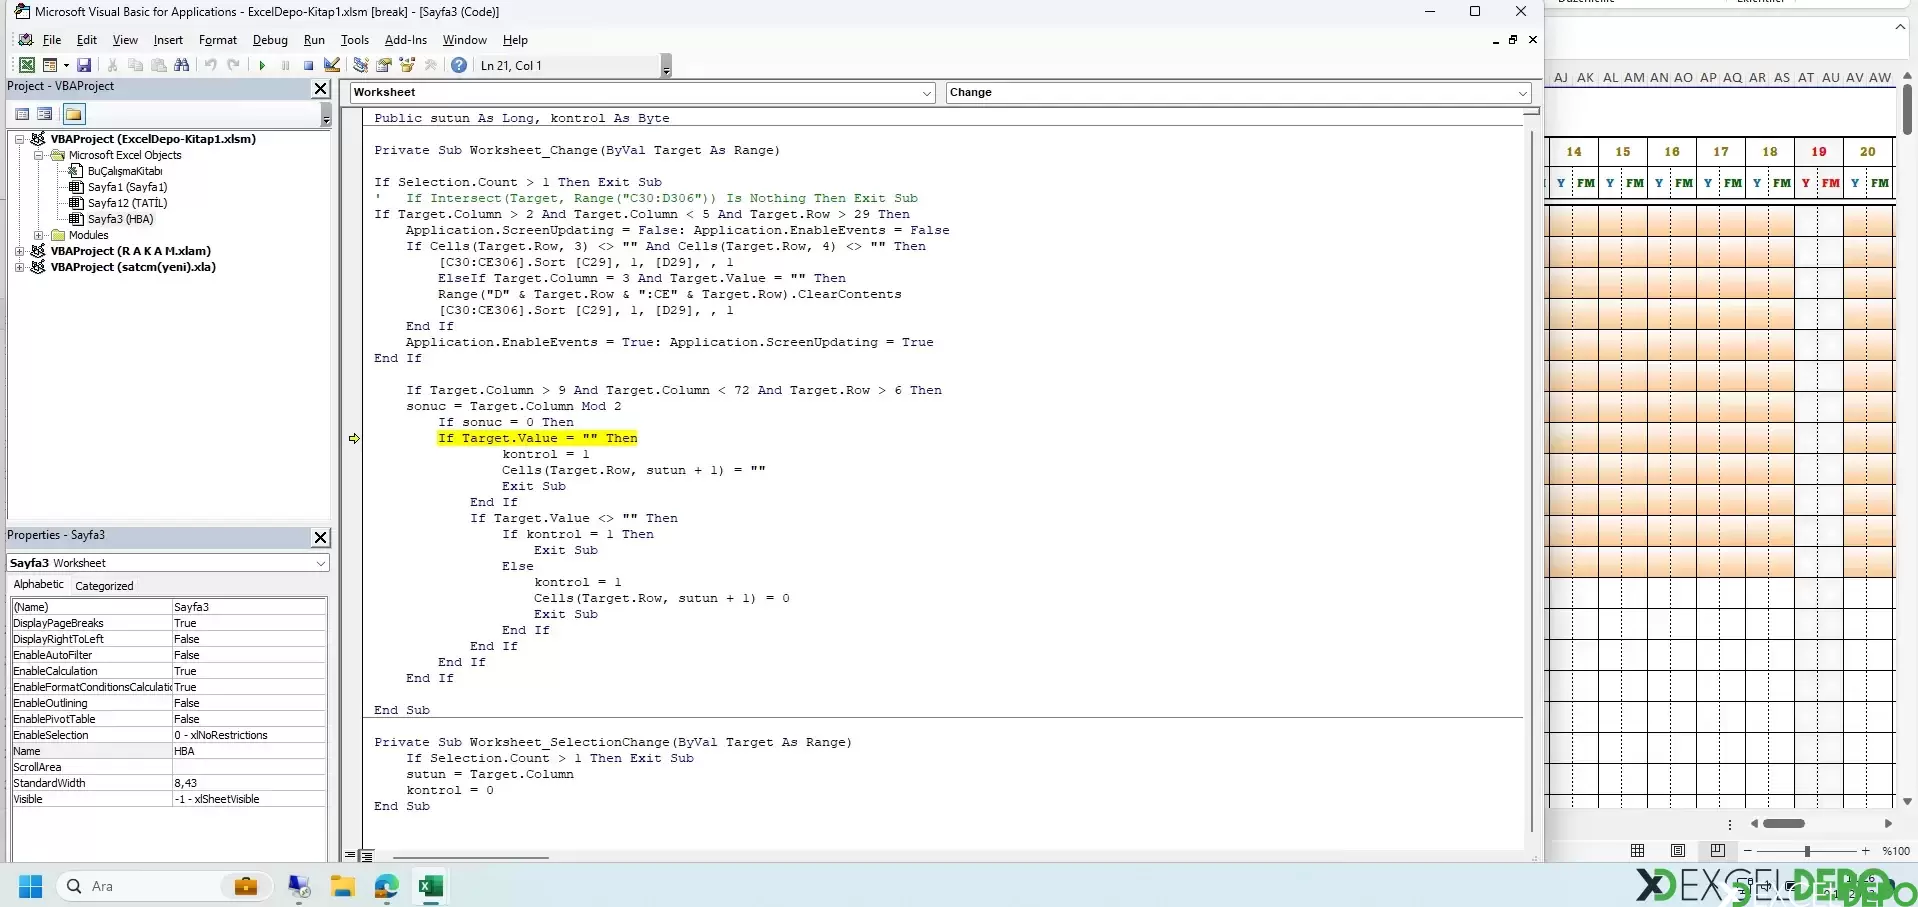Select the EnableSelection property row
Screen dimensions: 1918x907
pyautogui.click(x=169, y=735)
